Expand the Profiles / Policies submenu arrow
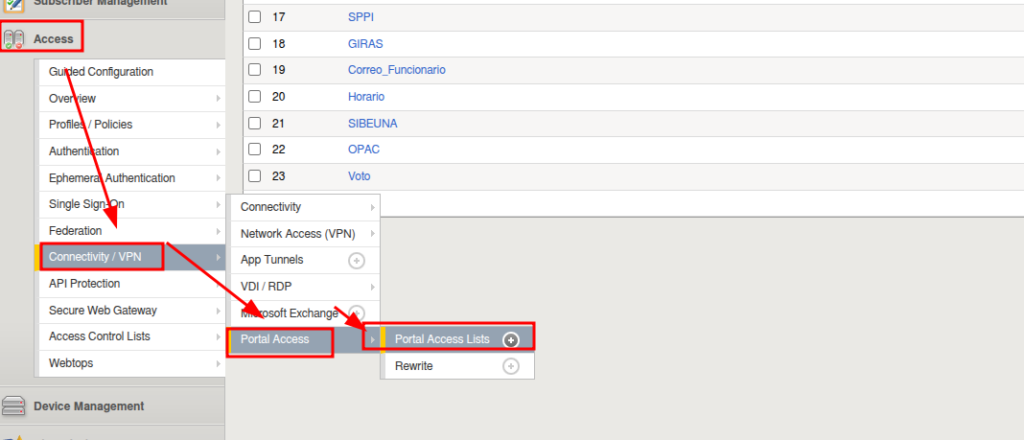 click(x=217, y=125)
